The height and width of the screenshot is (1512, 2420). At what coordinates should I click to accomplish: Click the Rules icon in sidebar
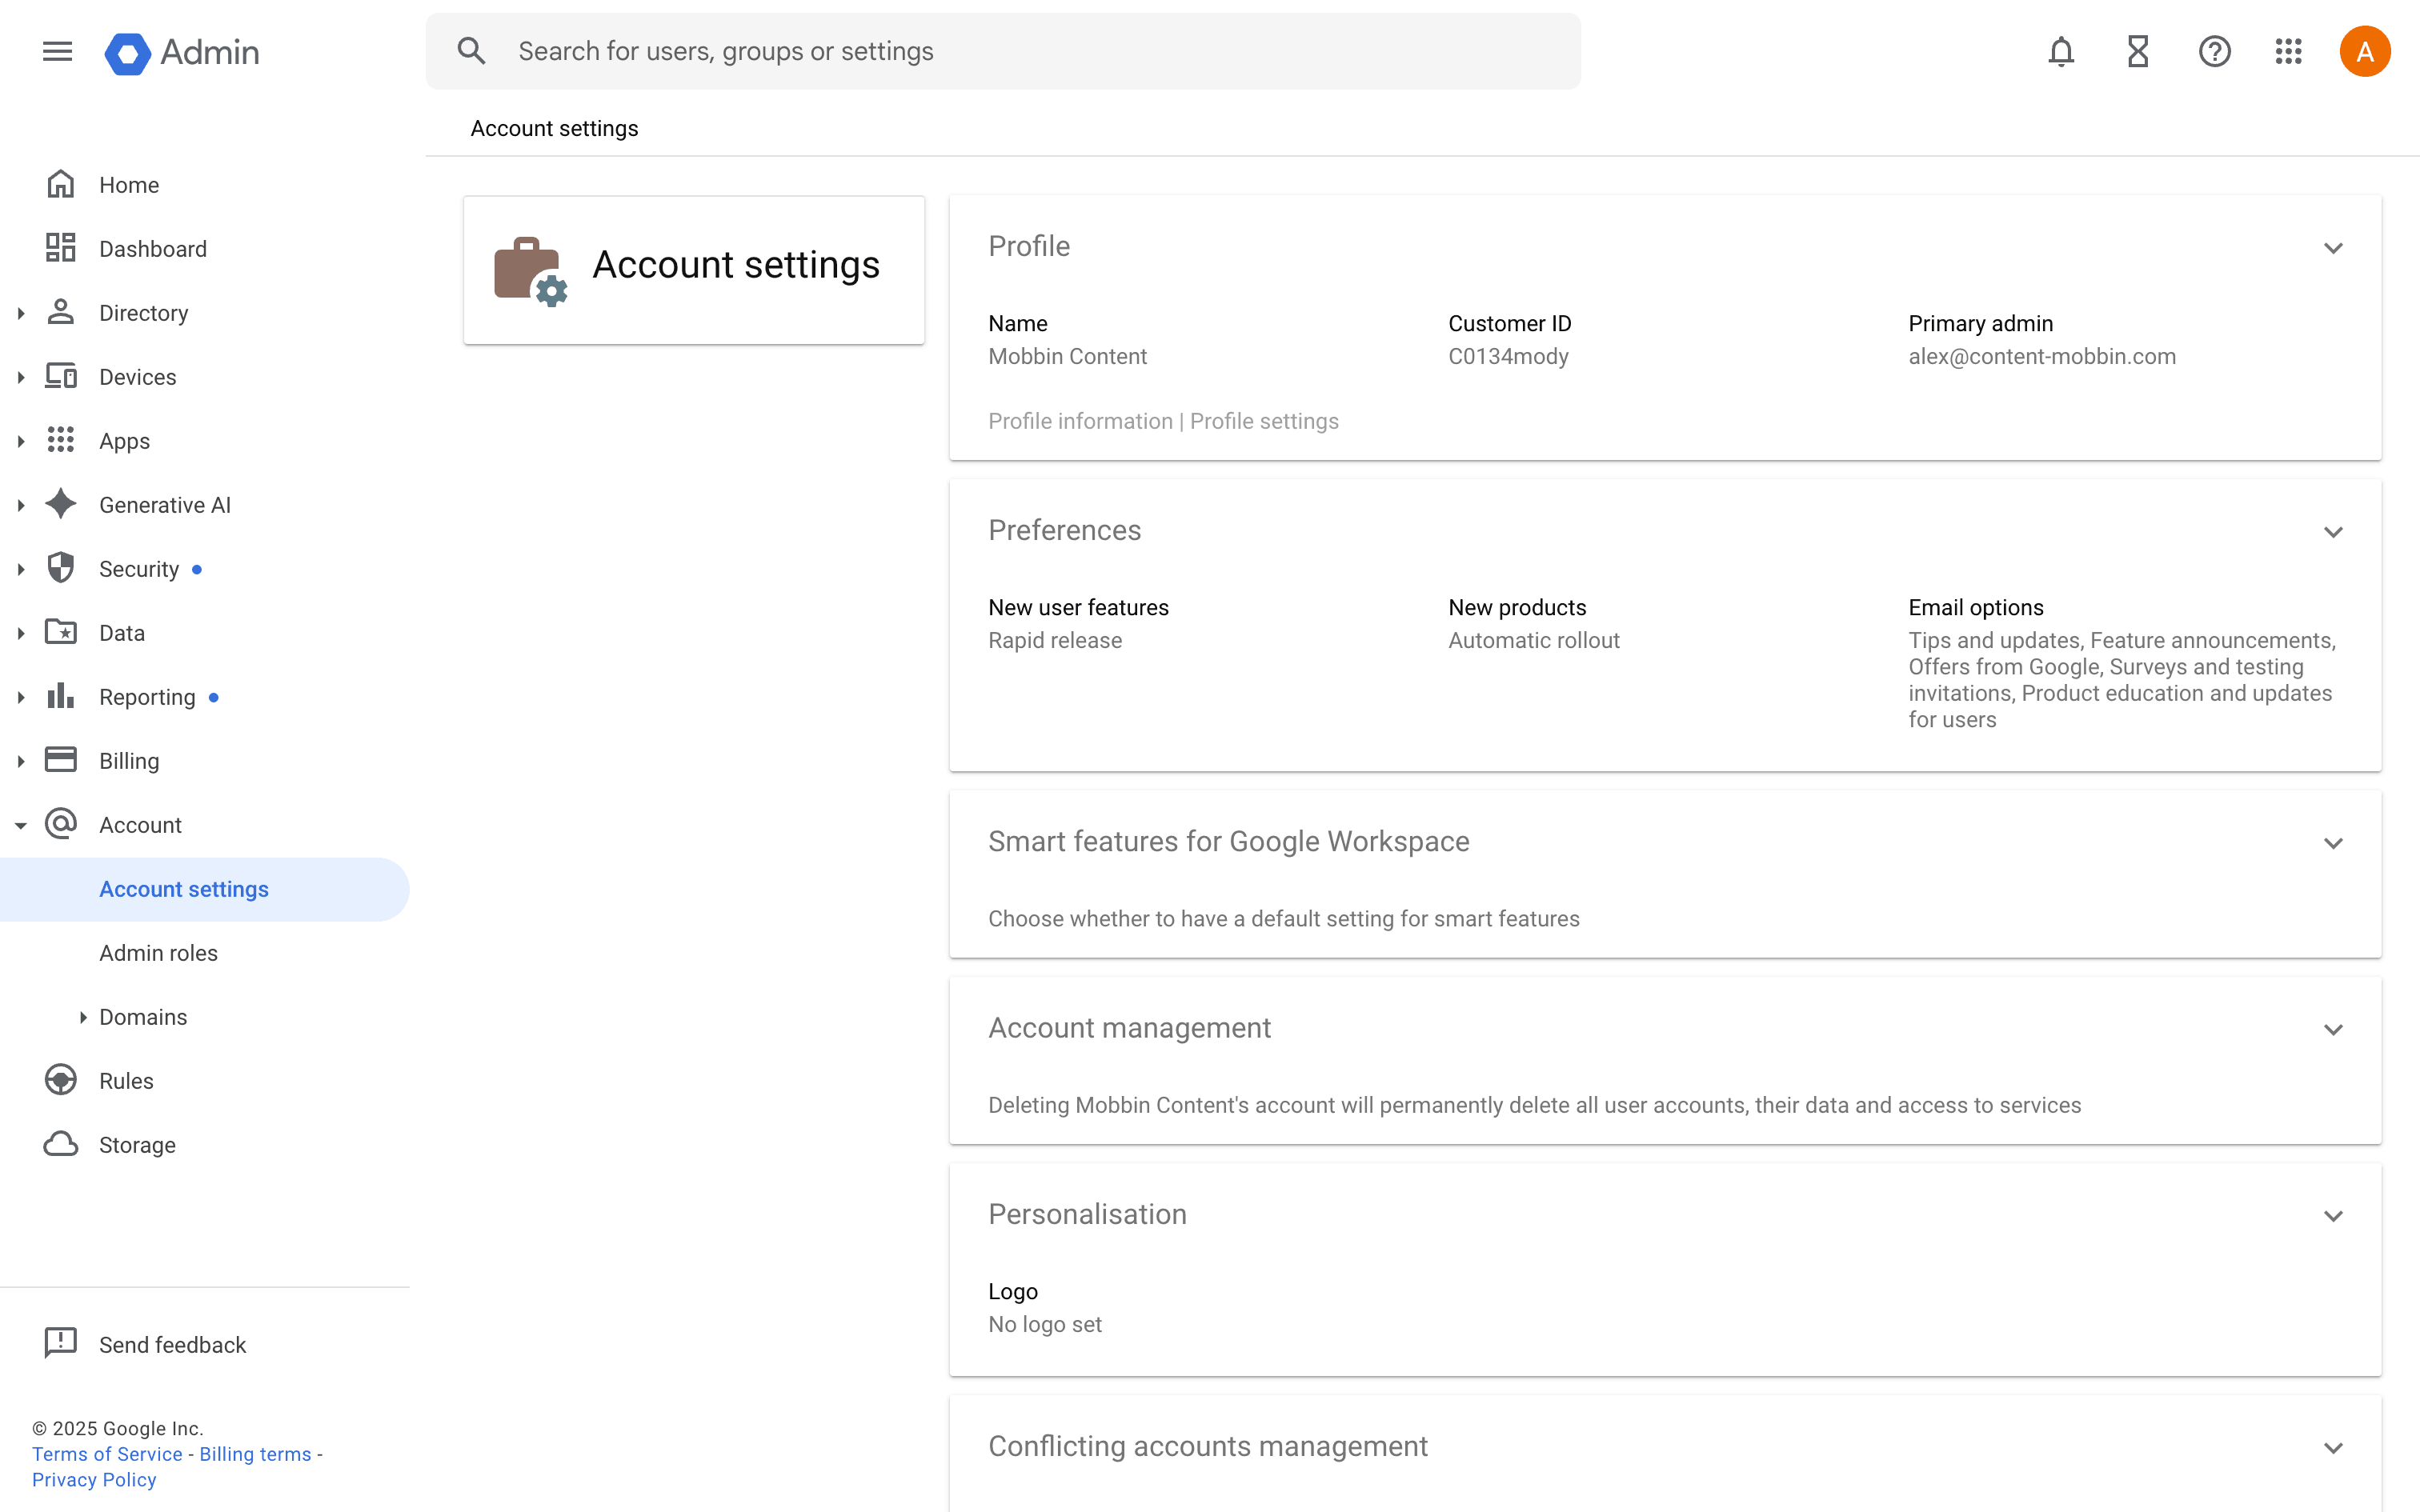[61, 1080]
